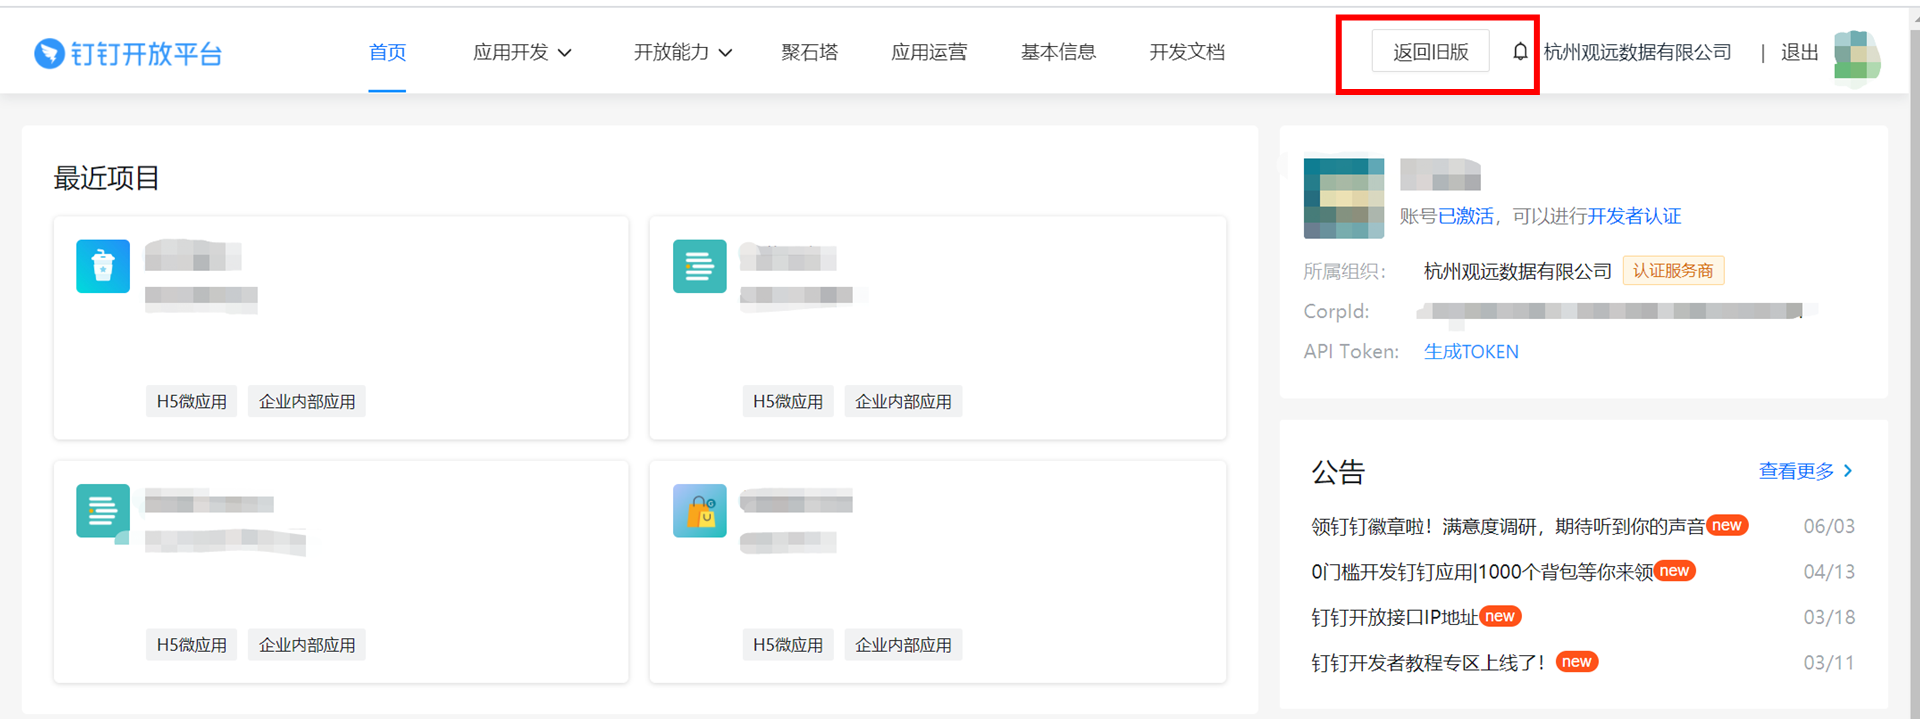Click the 03/18 announcement date
This screenshot has height=719, width=1920.
pos(1829,617)
